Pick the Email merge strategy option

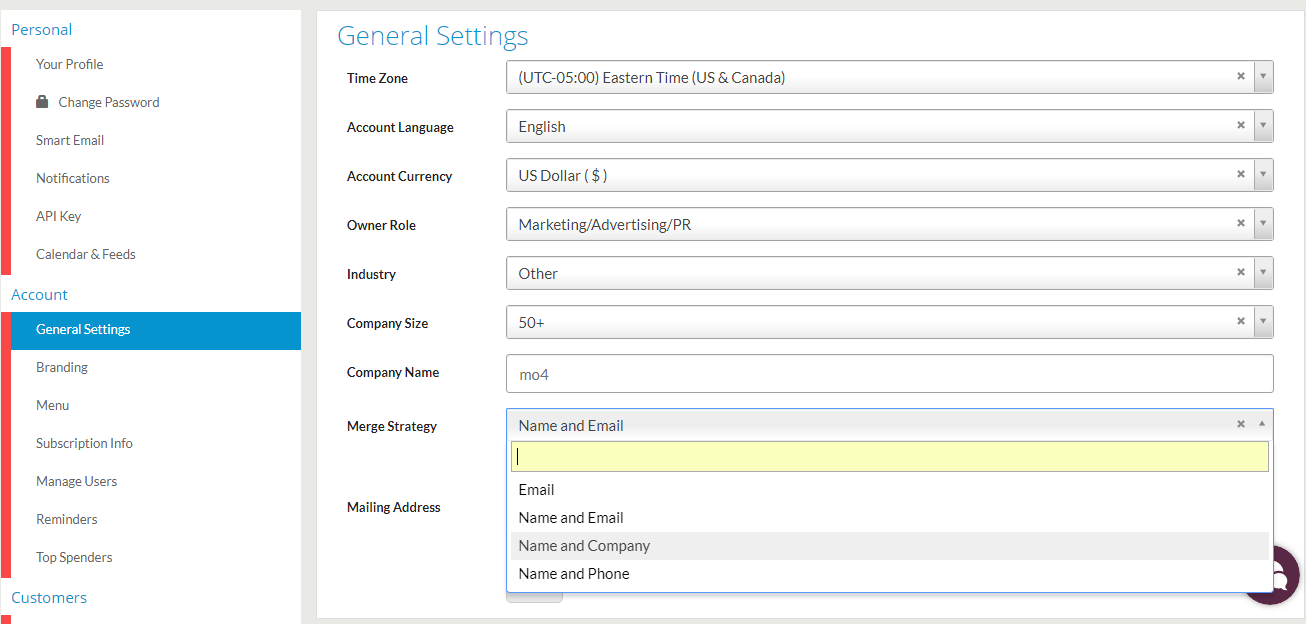[x=536, y=490]
